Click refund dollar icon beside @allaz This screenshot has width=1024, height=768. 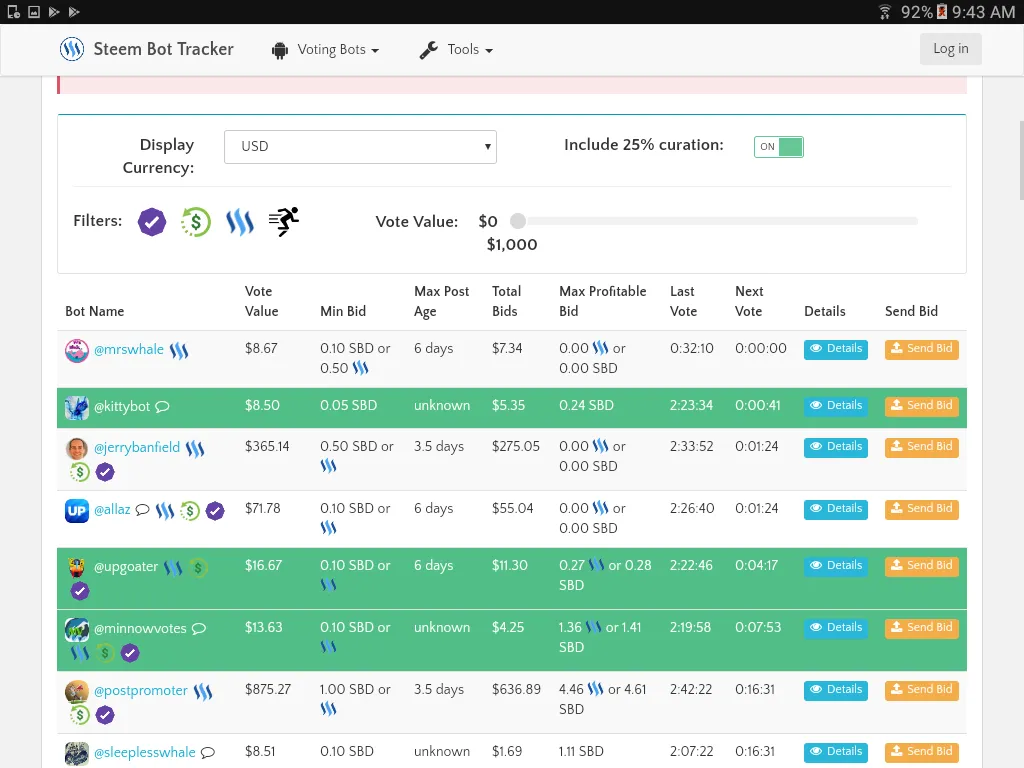(x=190, y=511)
